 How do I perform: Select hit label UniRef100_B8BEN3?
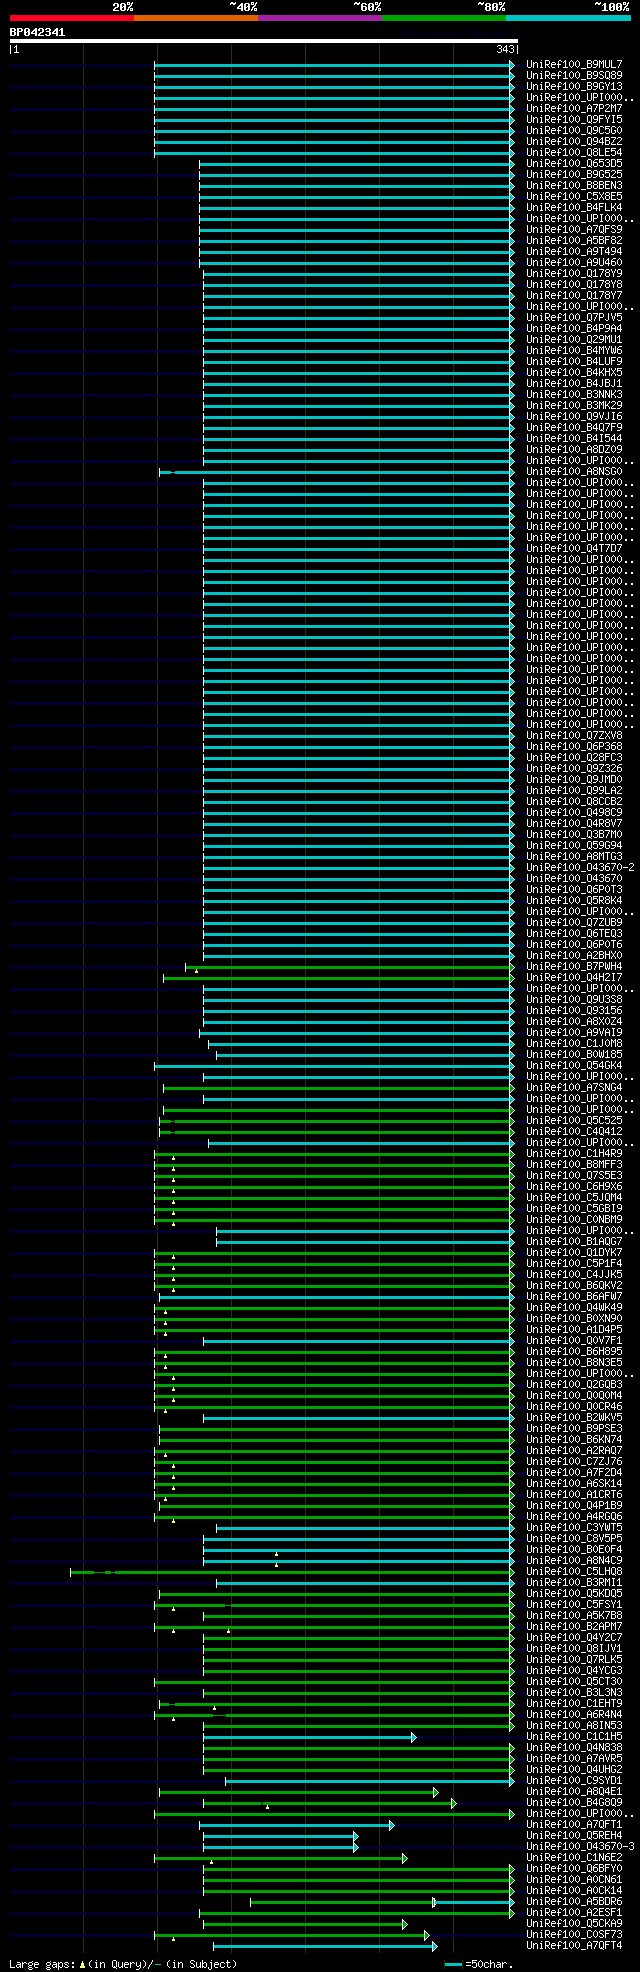[574, 186]
